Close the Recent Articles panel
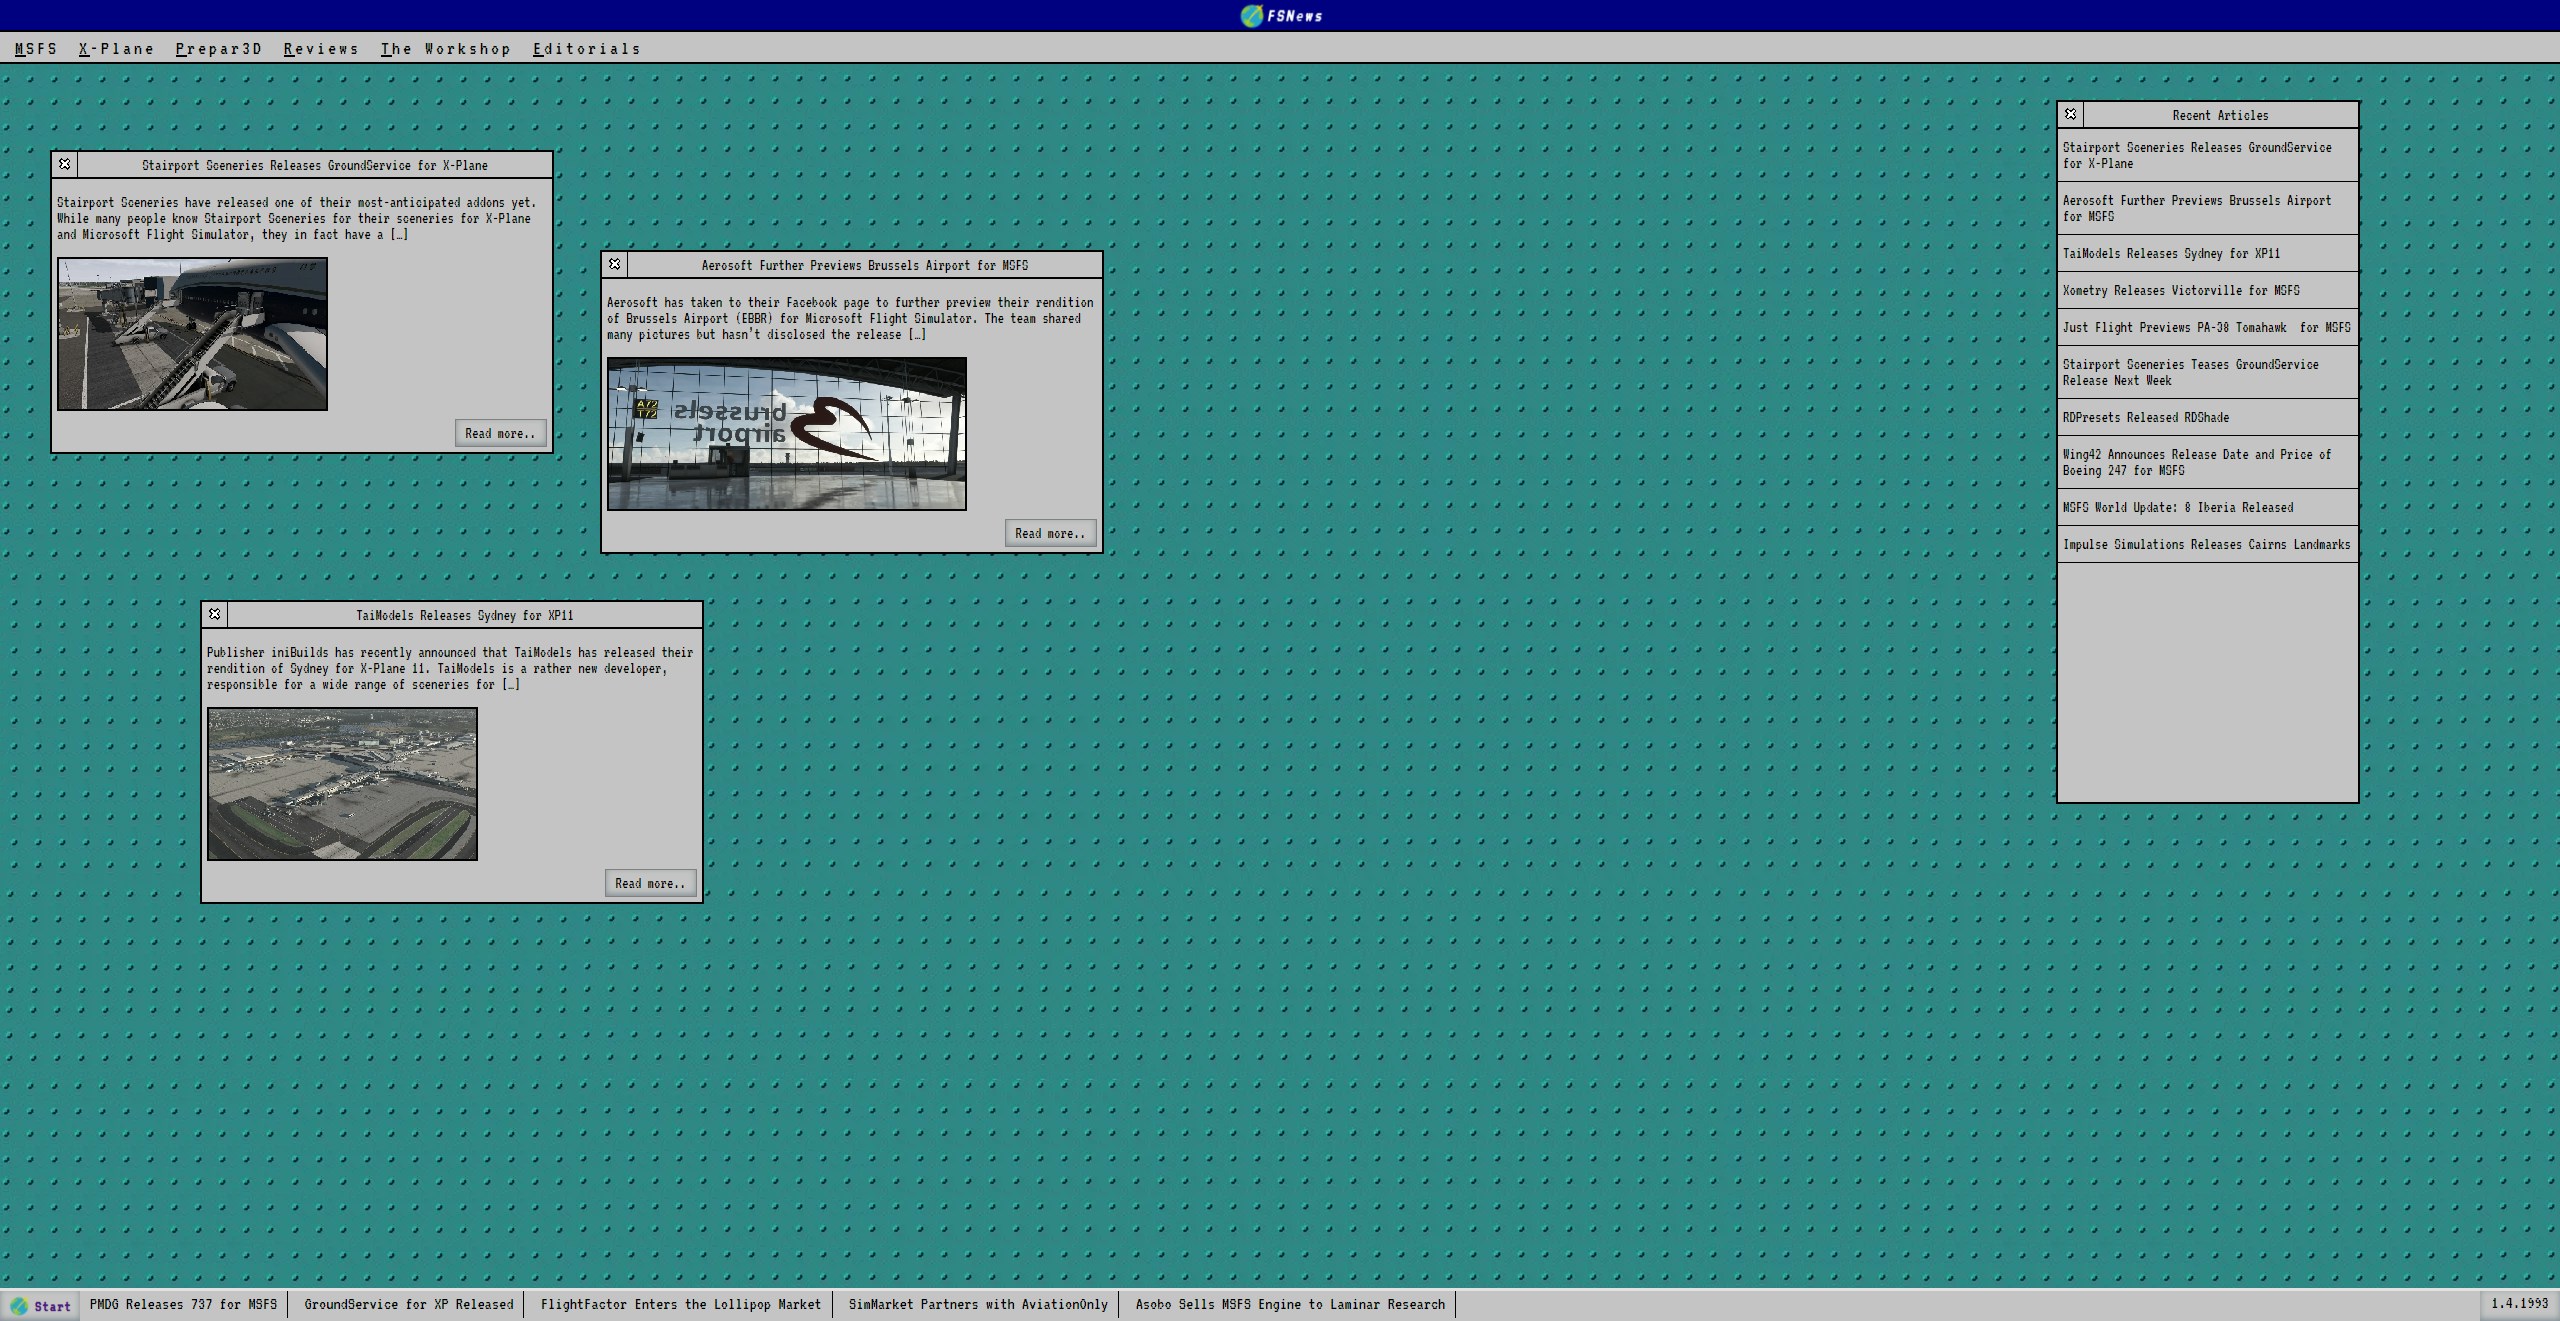 click(2071, 114)
